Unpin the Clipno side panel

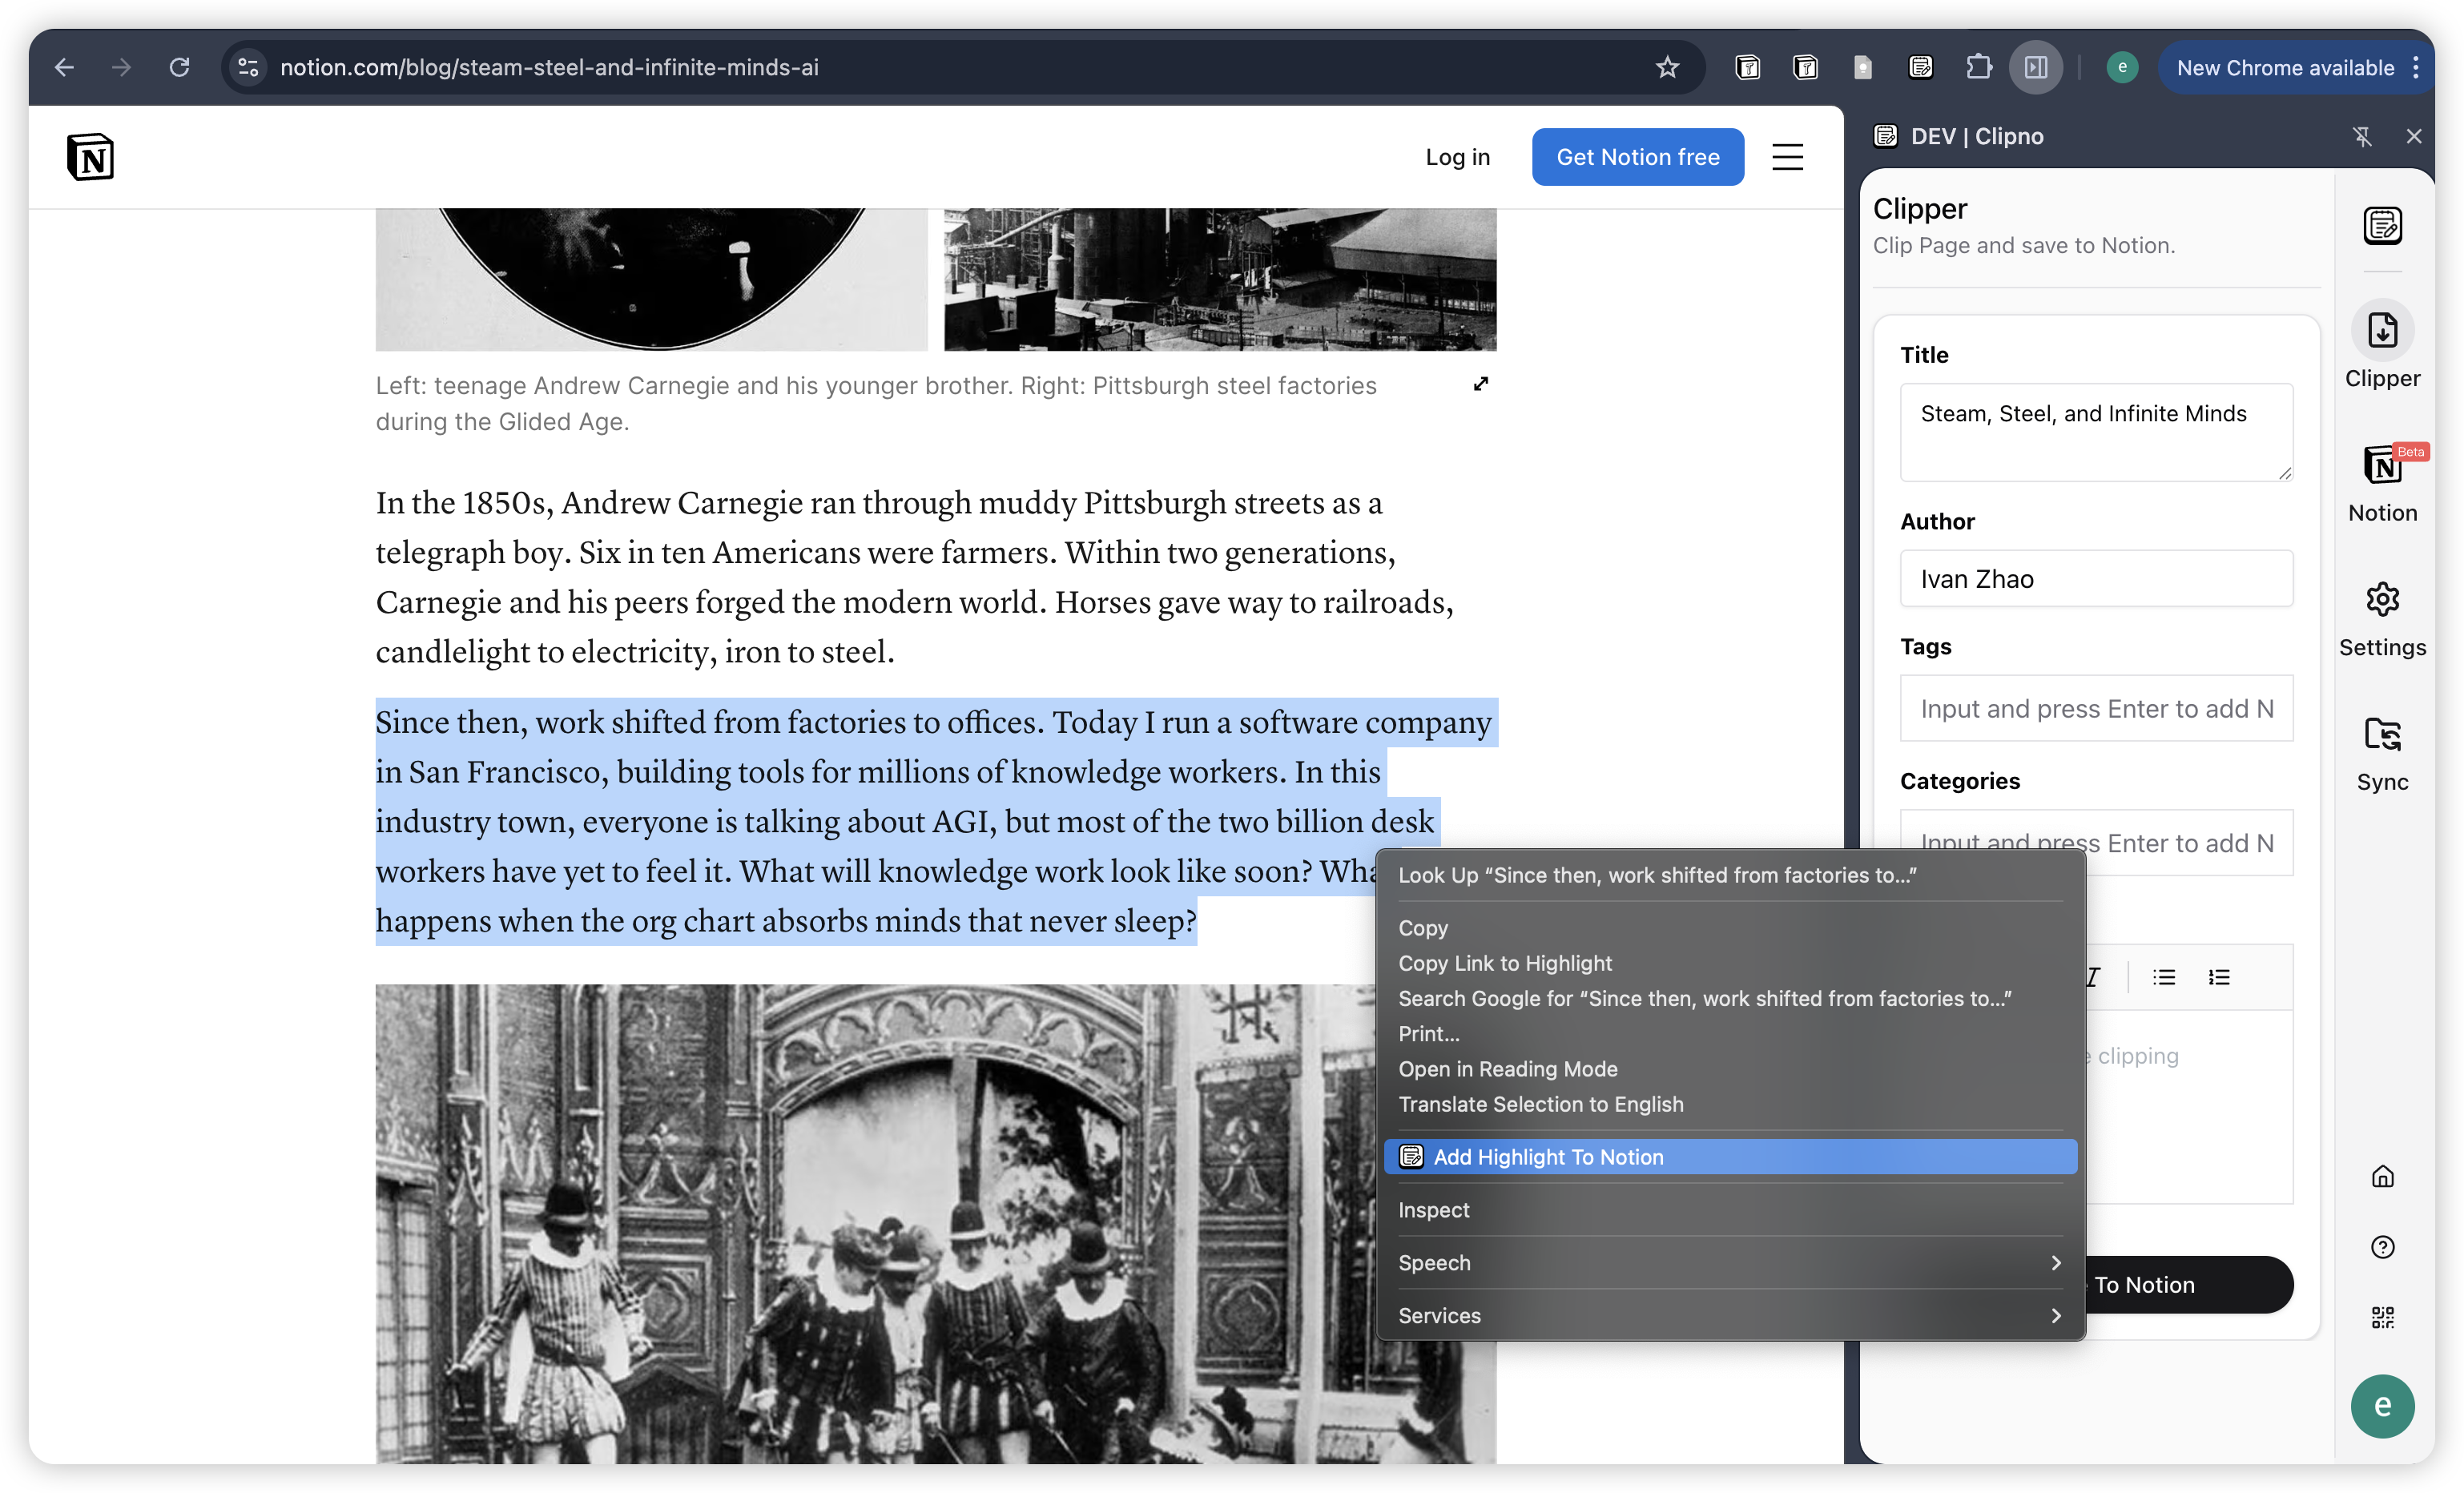pyautogui.click(x=2362, y=136)
